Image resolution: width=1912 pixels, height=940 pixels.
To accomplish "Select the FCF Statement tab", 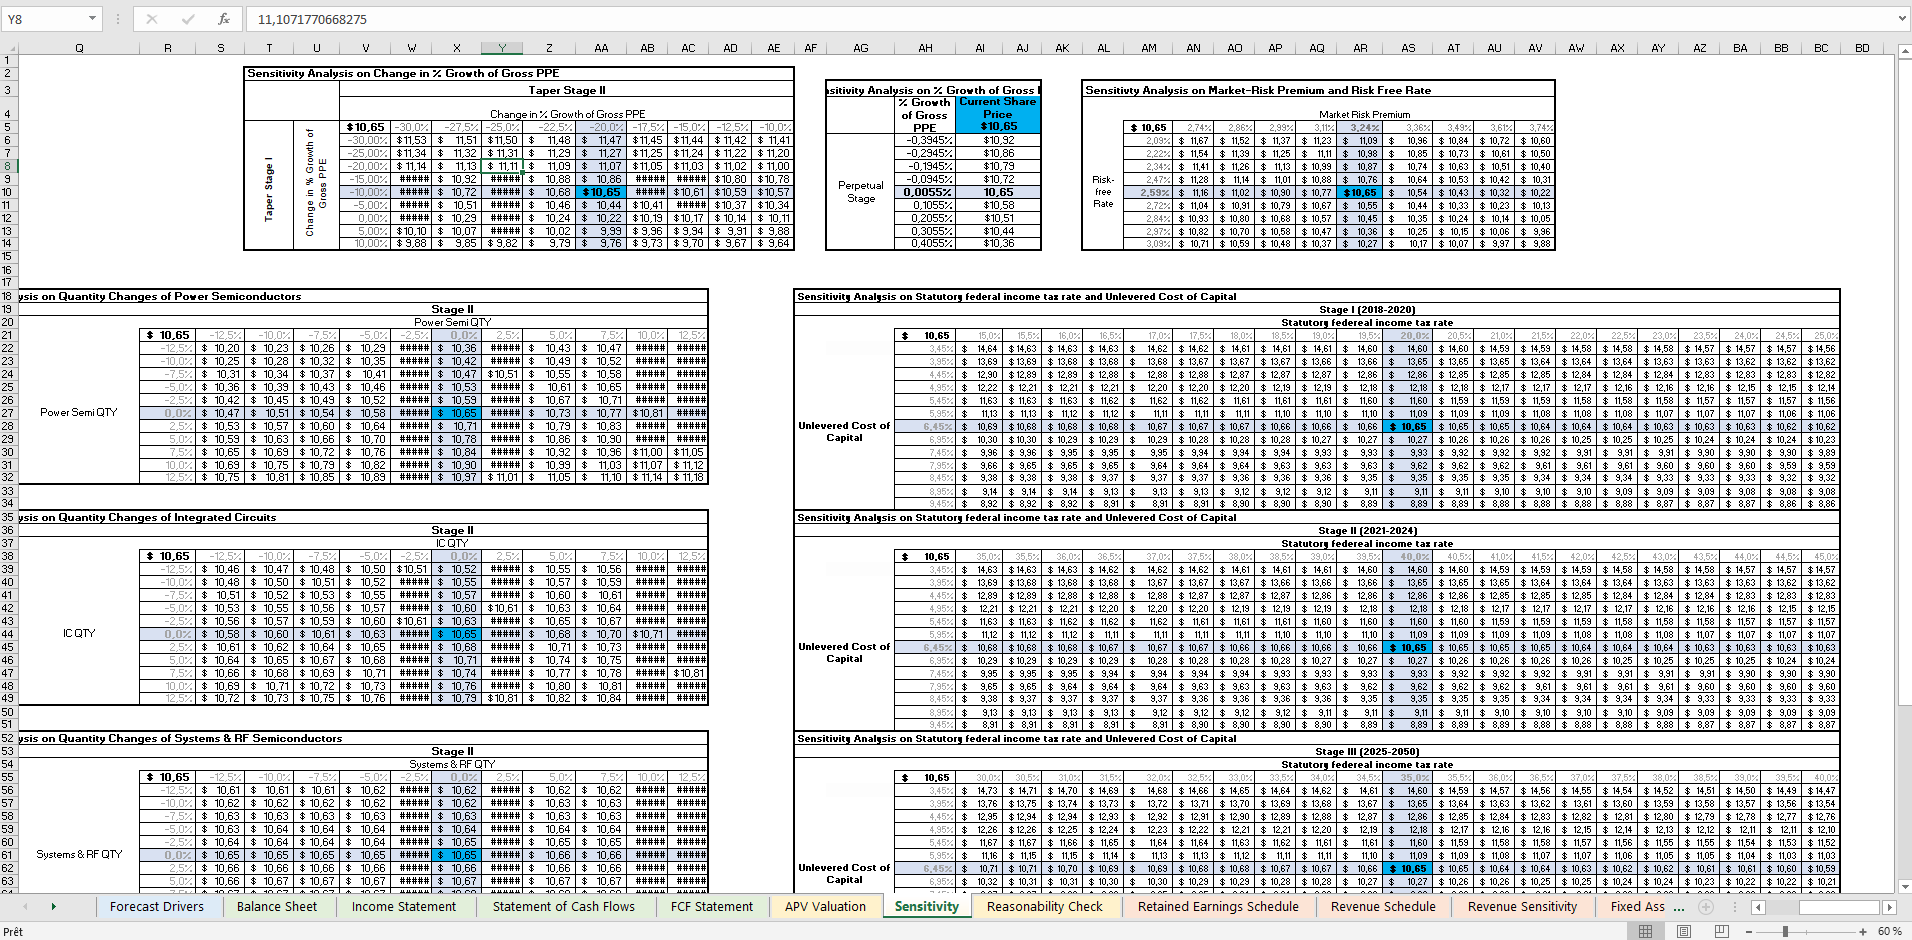I will tap(711, 907).
